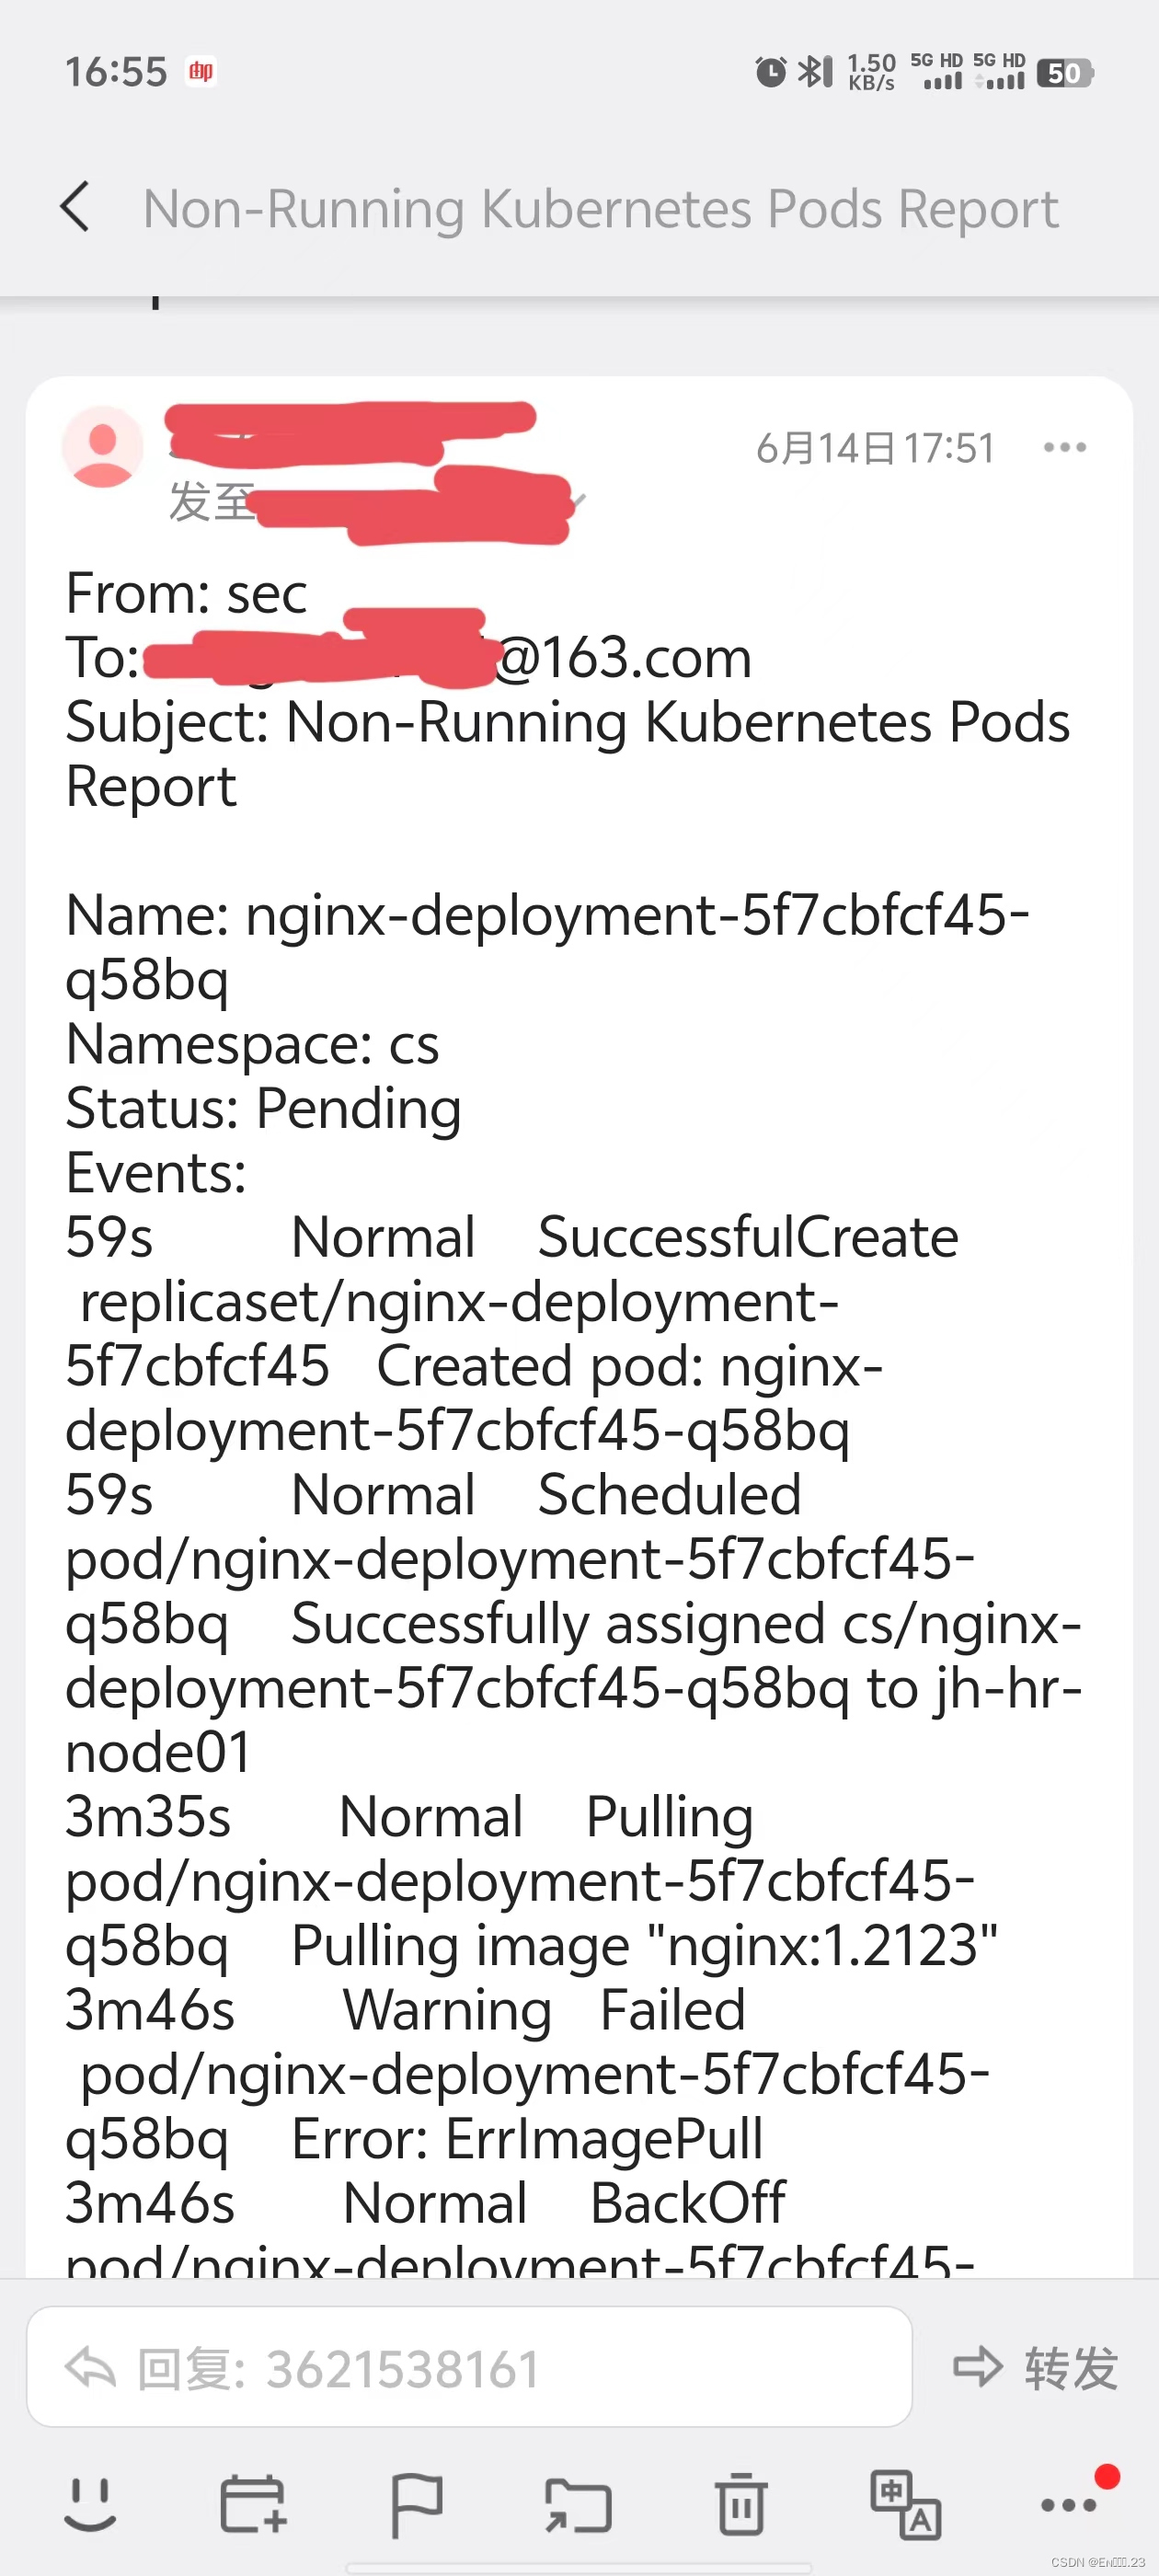Open the reply arrow inside the reply bar
The height and width of the screenshot is (2576, 1159).
tap(93, 2368)
